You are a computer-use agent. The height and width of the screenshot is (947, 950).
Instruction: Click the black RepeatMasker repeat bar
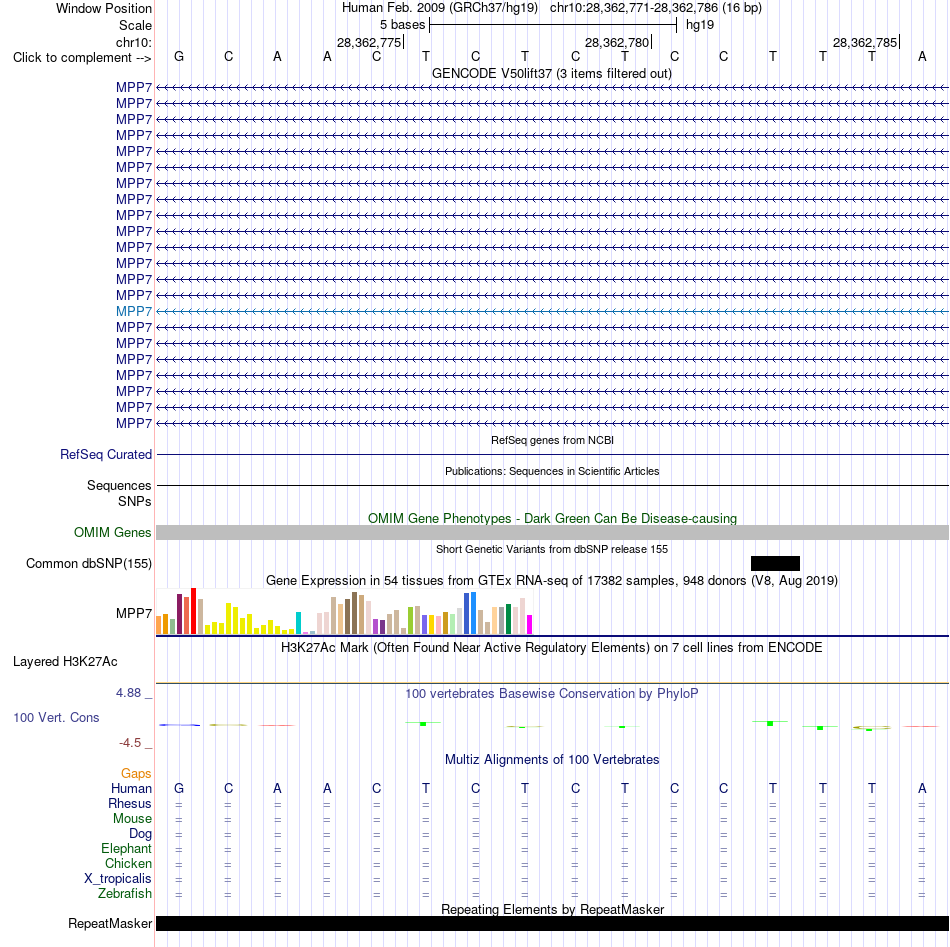click(x=553, y=923)
